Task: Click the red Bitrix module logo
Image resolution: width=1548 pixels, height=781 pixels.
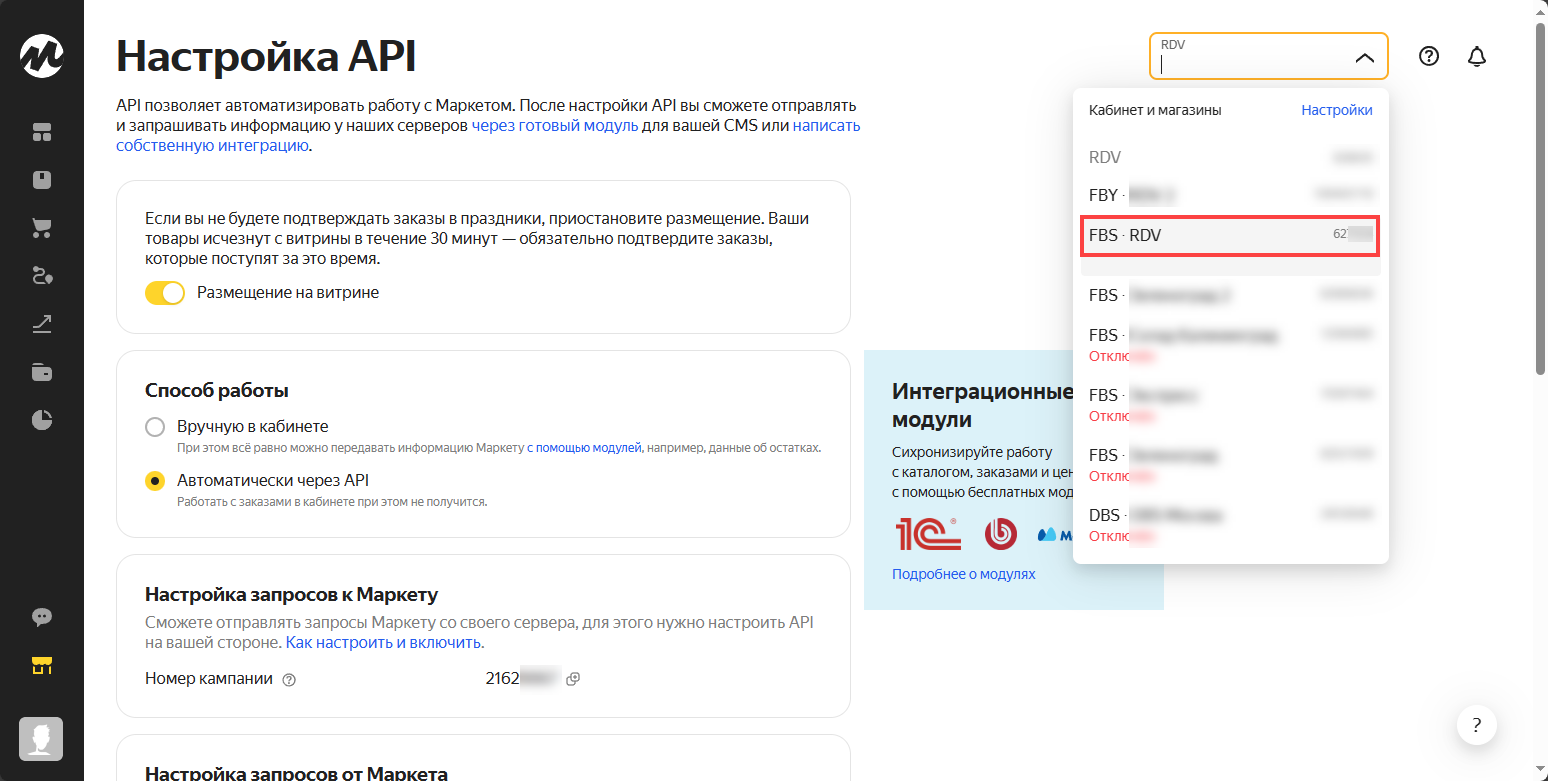Action: [1000, 534]
